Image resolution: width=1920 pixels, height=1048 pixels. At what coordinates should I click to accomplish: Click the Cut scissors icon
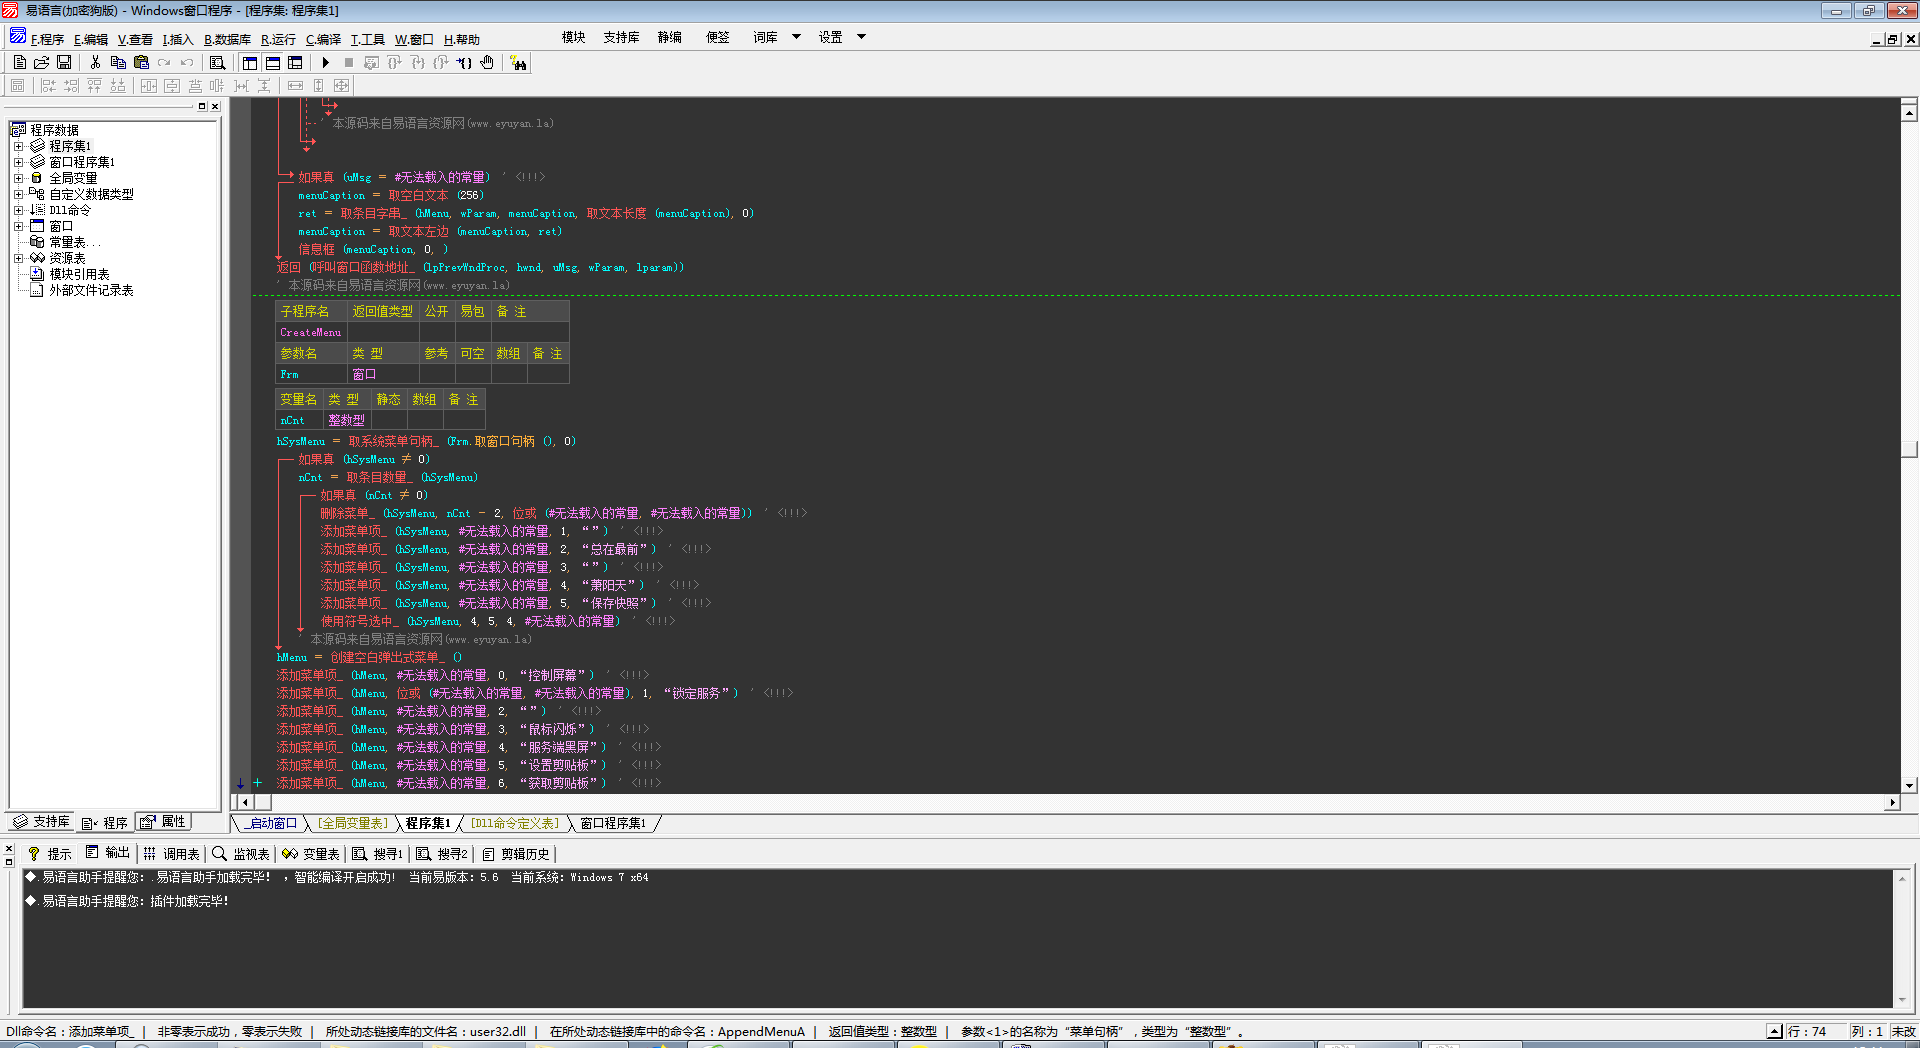(95, 62)
